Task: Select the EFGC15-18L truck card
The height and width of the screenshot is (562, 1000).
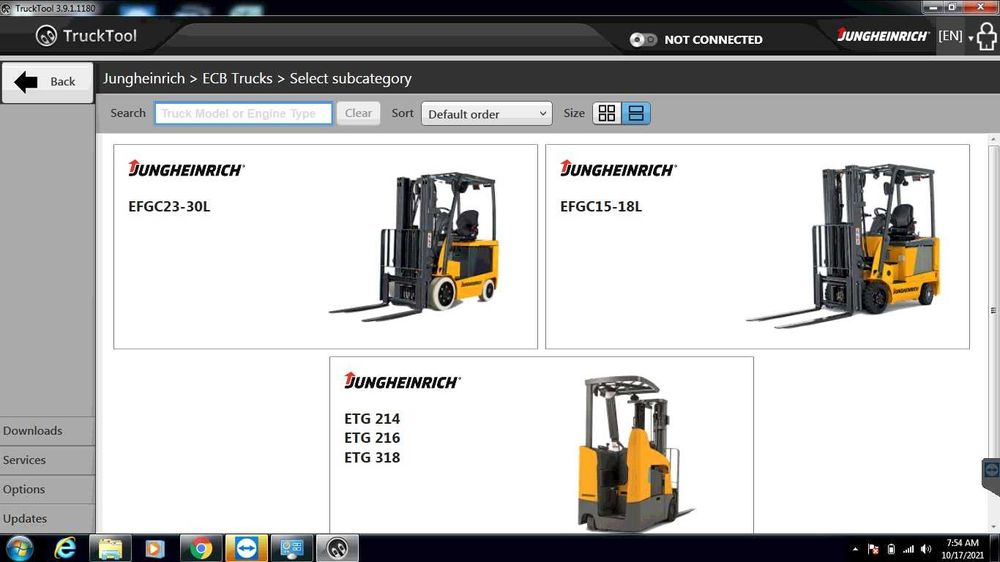Action: pos(757,246)
